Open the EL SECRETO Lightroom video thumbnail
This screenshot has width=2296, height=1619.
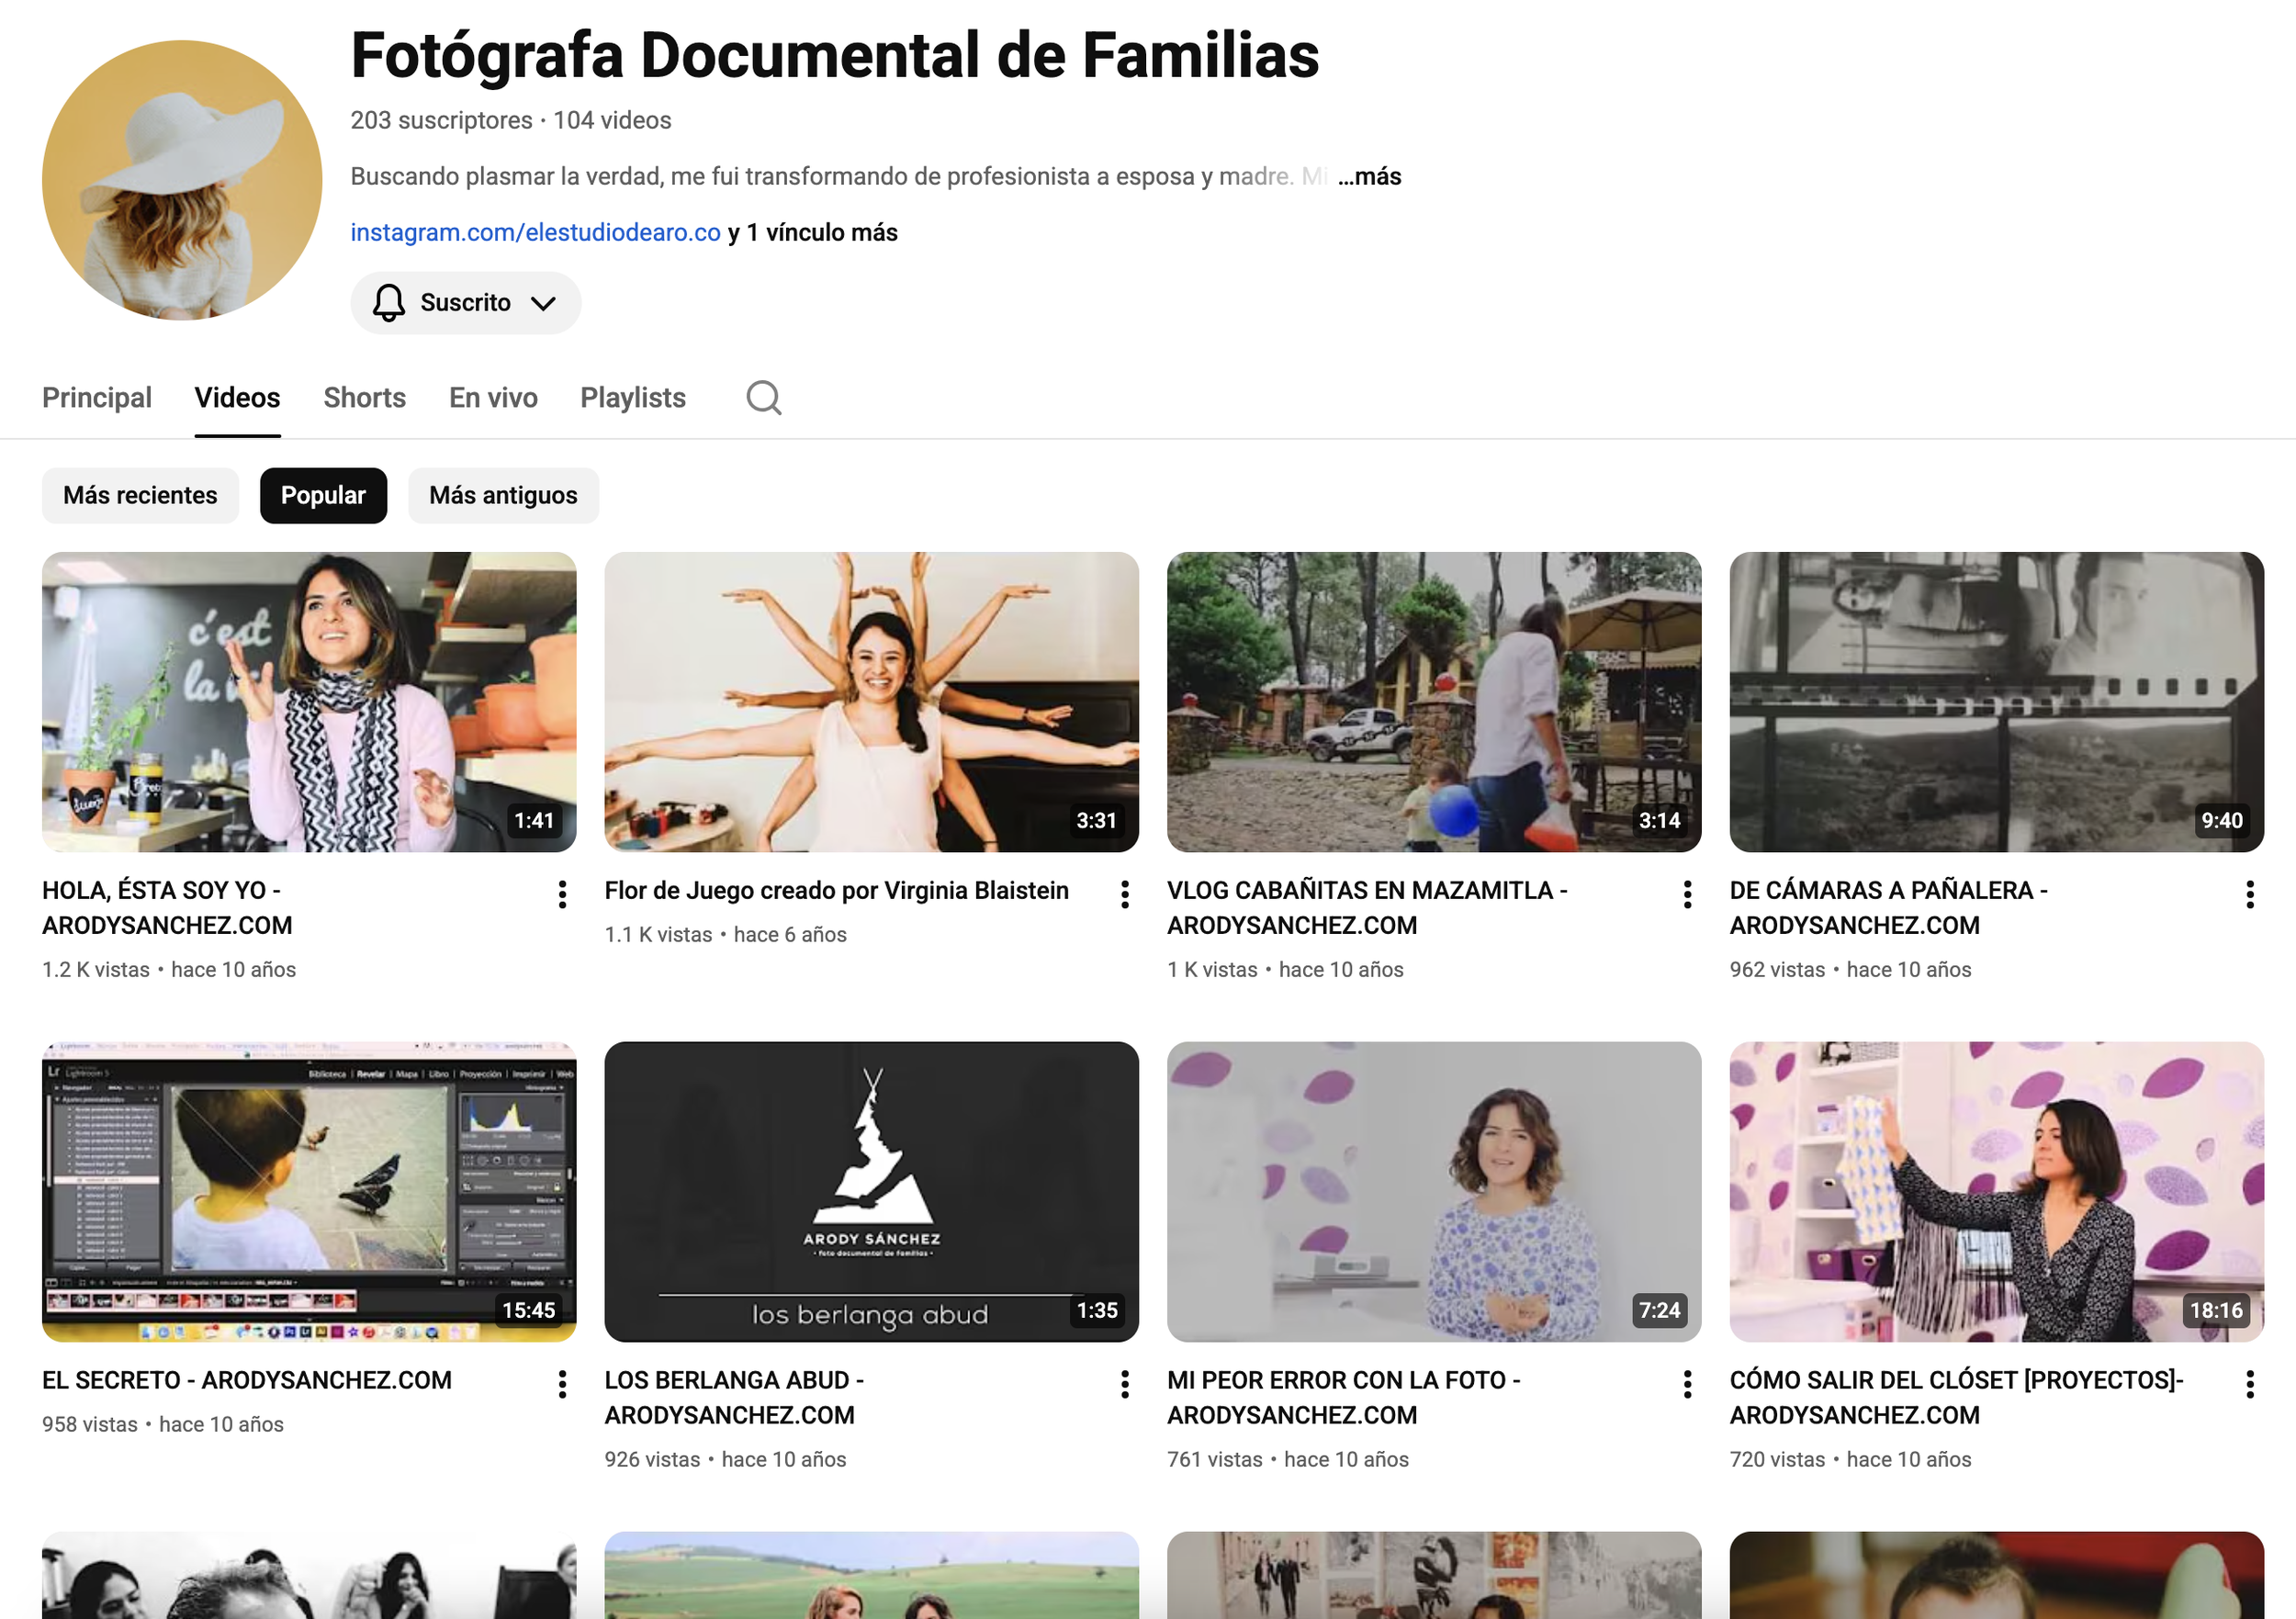tap(309, 1191)
